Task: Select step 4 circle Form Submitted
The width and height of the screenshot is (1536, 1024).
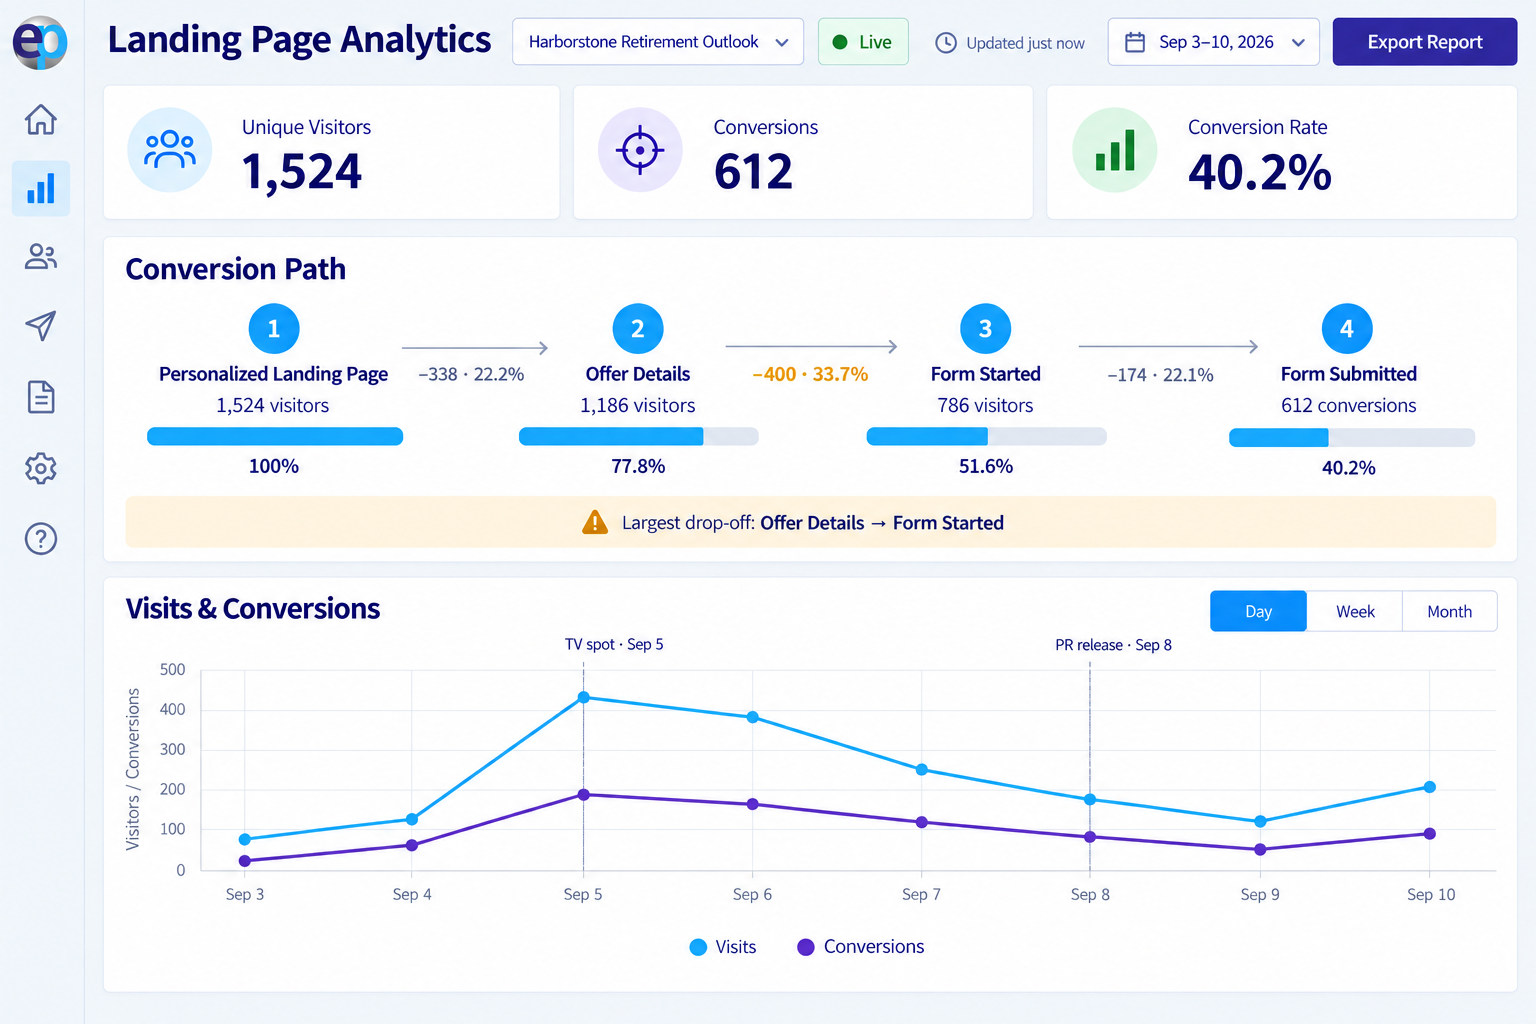Action: tap(1347, 328)
